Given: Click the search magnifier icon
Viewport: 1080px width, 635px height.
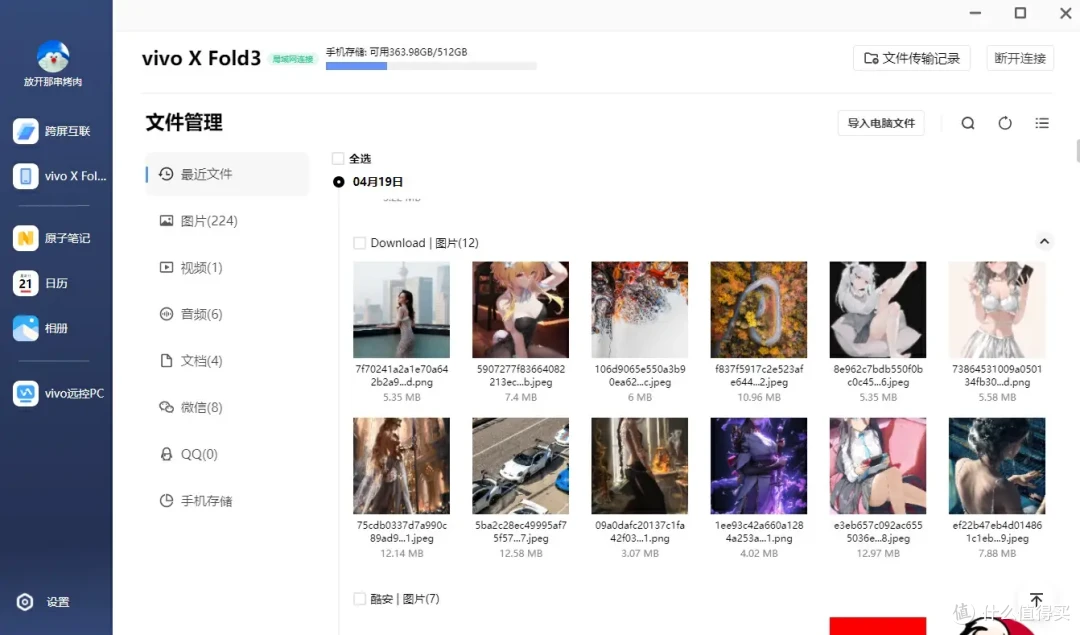Looking at the screenshot, I should pyautogui.click(x=968, y=123).
